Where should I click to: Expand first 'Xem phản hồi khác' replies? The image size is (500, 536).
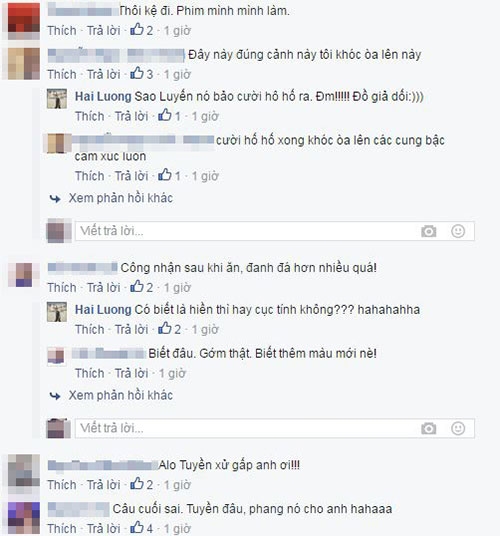point(120,198)
